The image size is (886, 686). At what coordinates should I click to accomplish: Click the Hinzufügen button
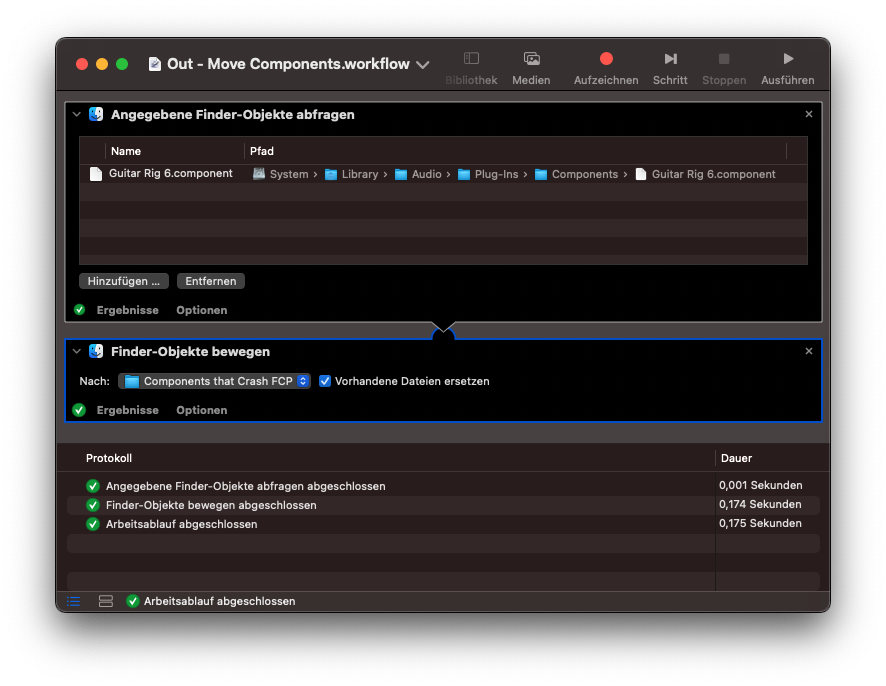point(123,282)
